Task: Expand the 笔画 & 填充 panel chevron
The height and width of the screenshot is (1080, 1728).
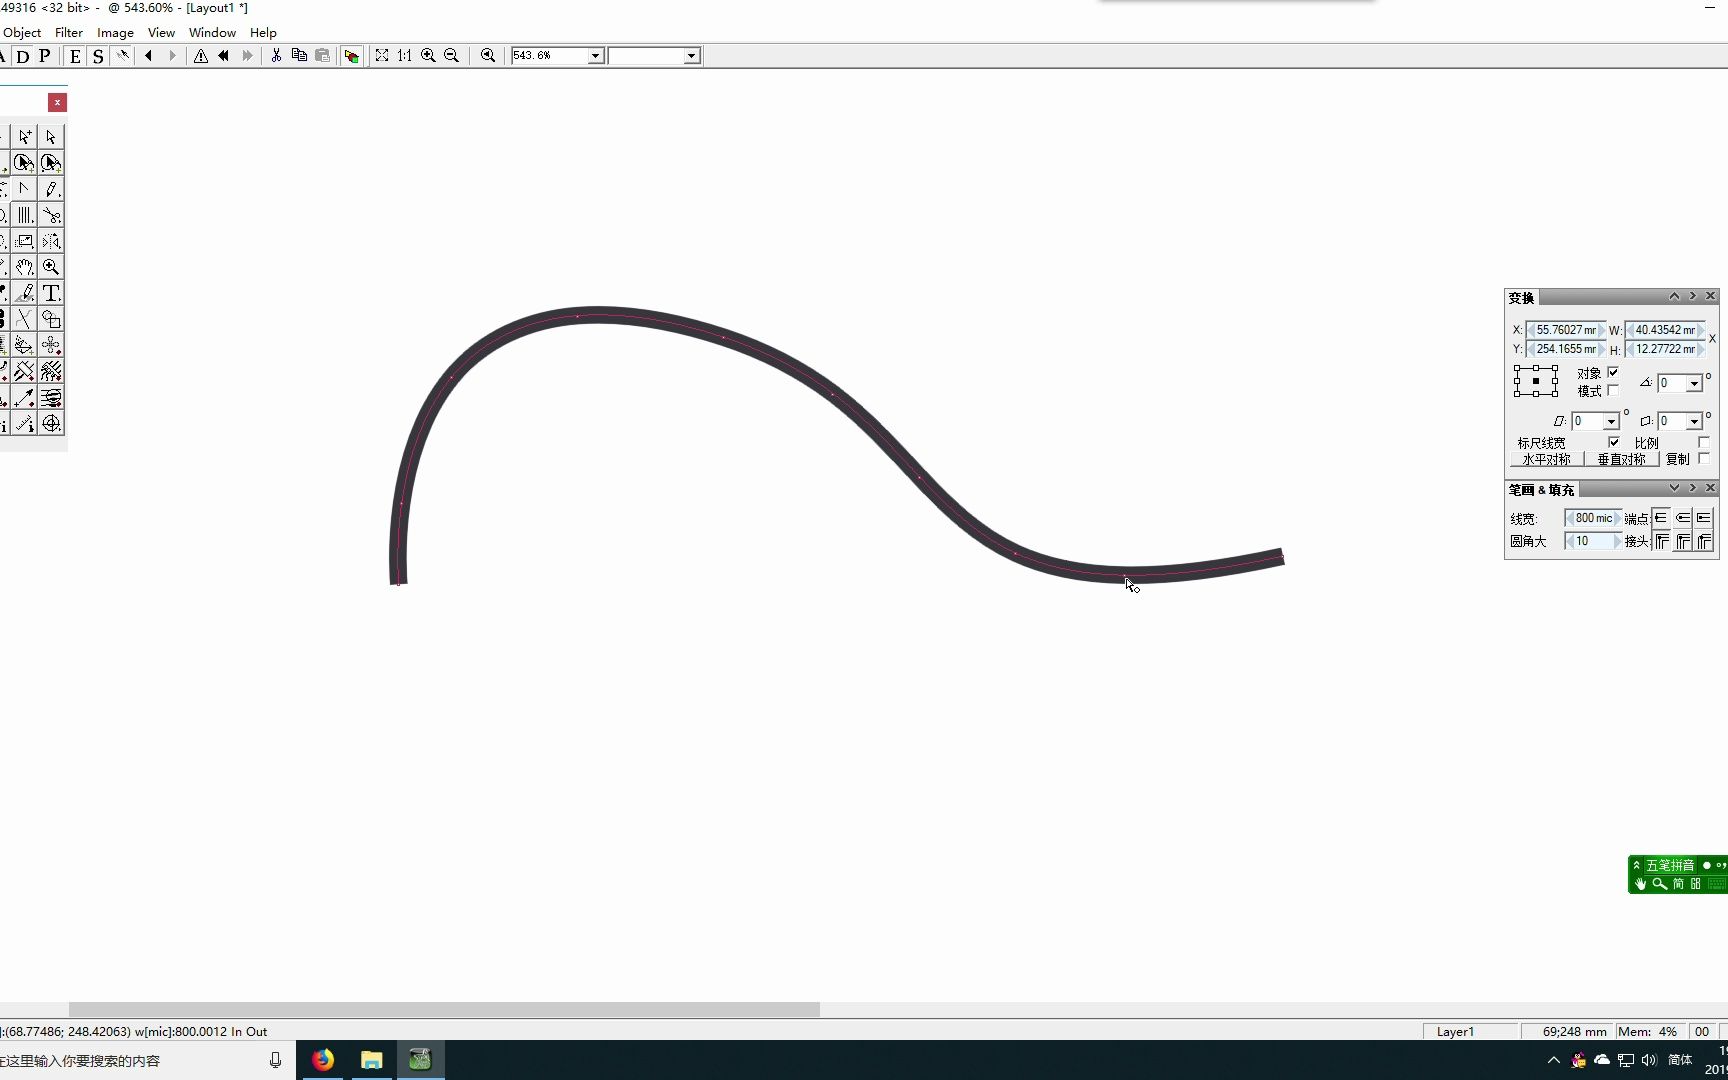Action: (1674, 488)
